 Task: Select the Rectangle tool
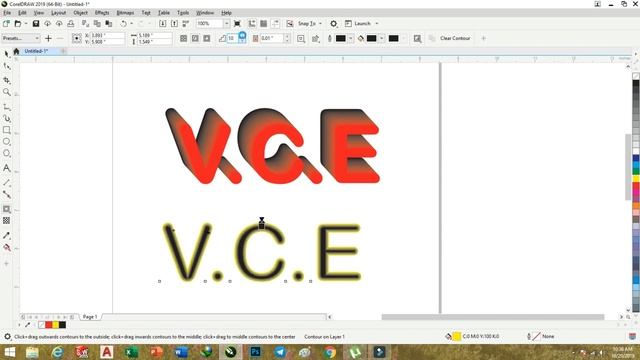[x=7, y=130]
